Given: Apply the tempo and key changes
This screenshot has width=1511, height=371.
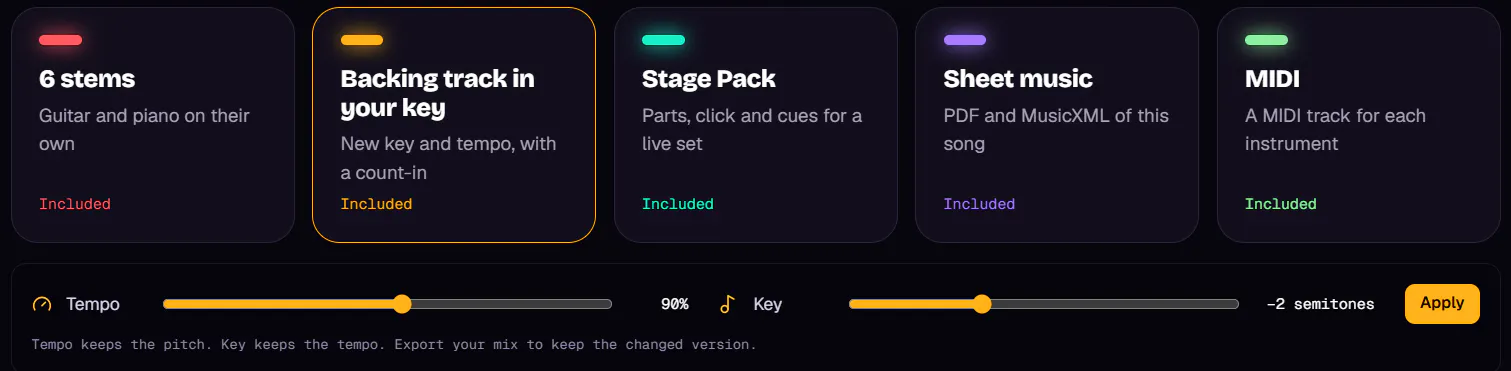Looking at the screenshot, I should click(x=1442, y=303).
